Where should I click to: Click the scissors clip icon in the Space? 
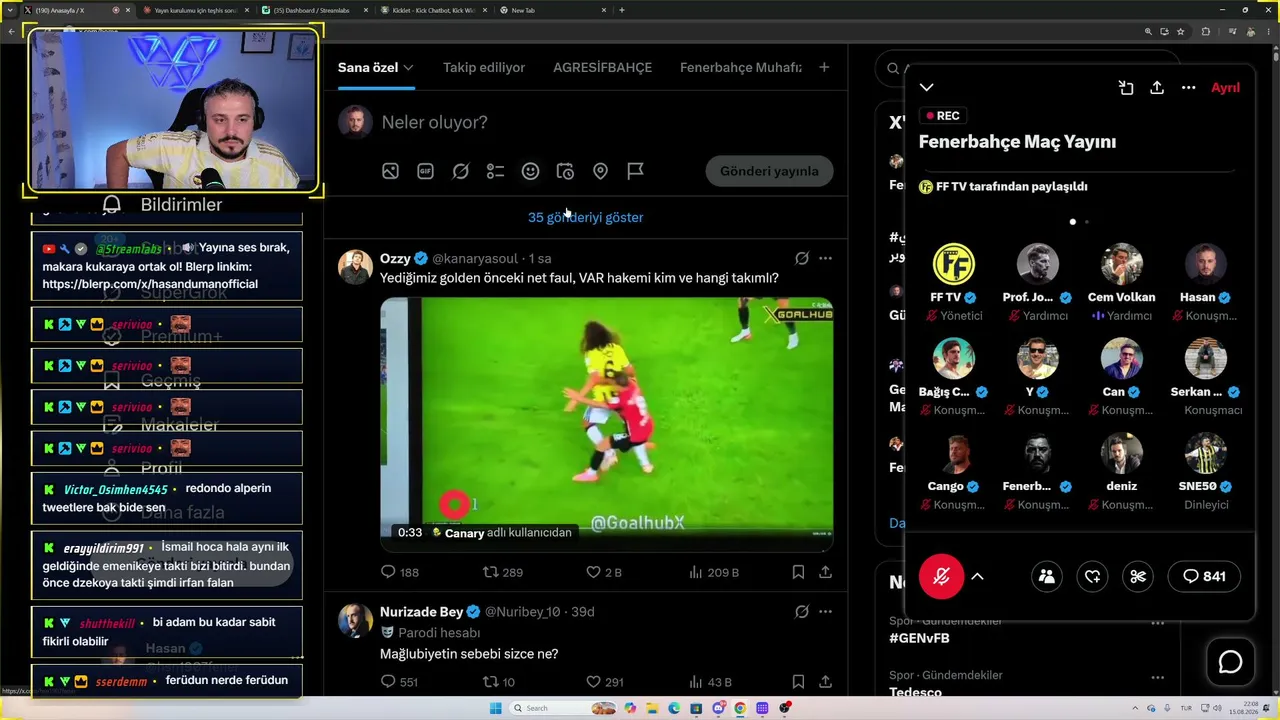click(1138, 576)
